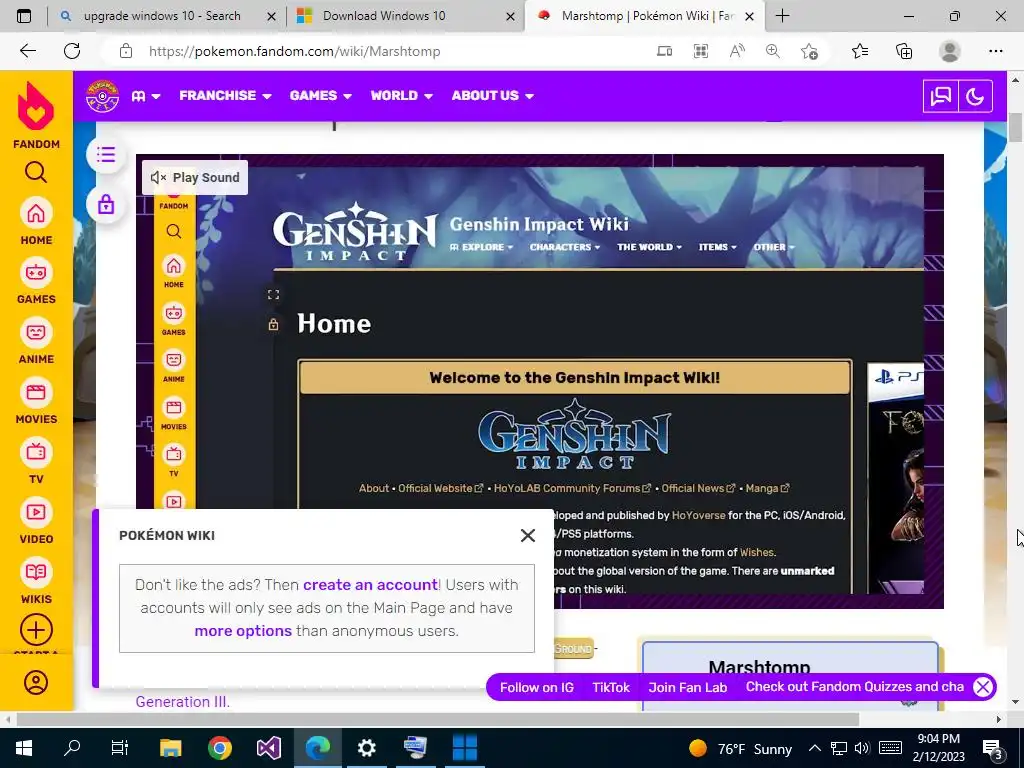Follow the create an account link
The width and height of the screenshot is (1024, 768).
(370, 584)
